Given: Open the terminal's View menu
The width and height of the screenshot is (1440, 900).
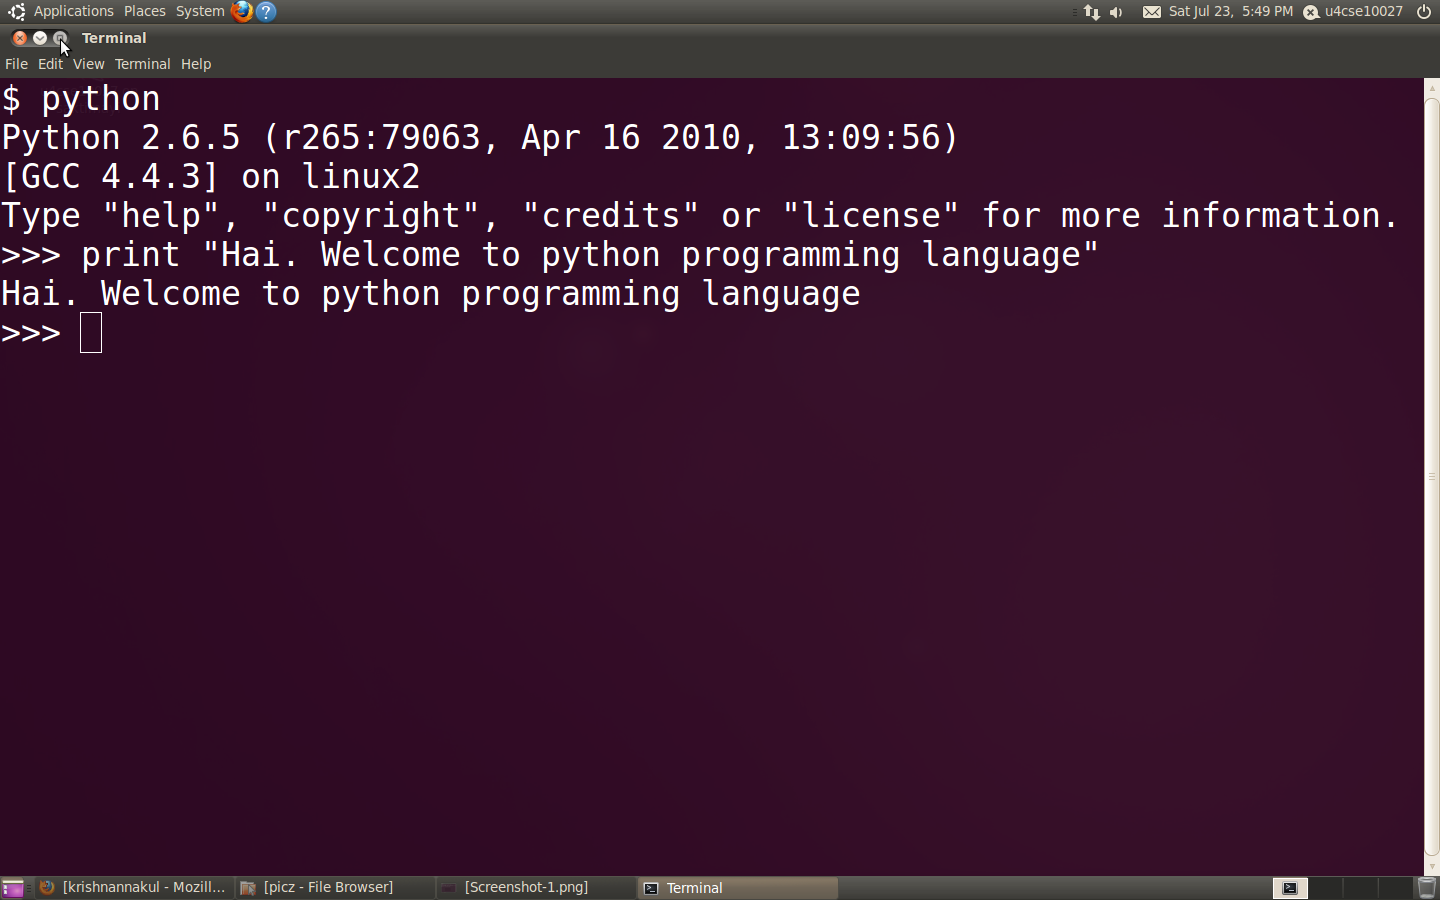Looking at the screenshot, I should click(x=88, y=64).
